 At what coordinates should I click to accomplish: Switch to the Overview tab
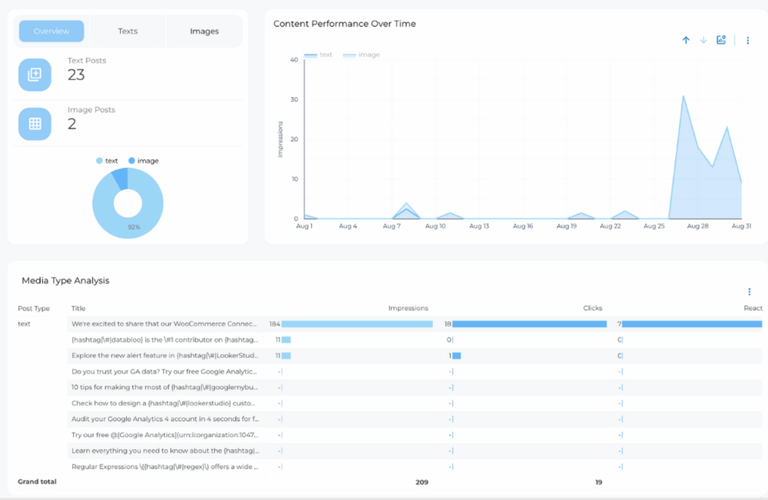(51, 31)
